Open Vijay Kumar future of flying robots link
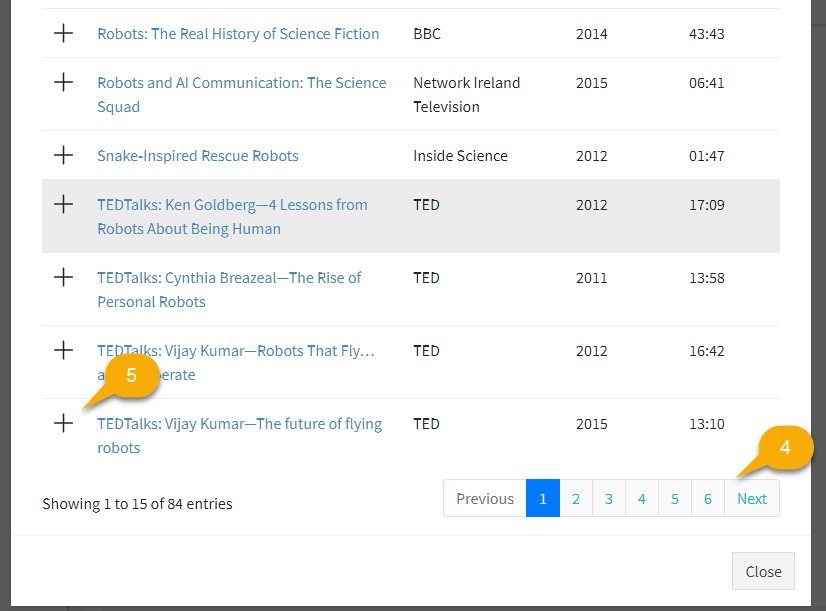This screenshot has width=826, height=611. (x=240, y=436)
